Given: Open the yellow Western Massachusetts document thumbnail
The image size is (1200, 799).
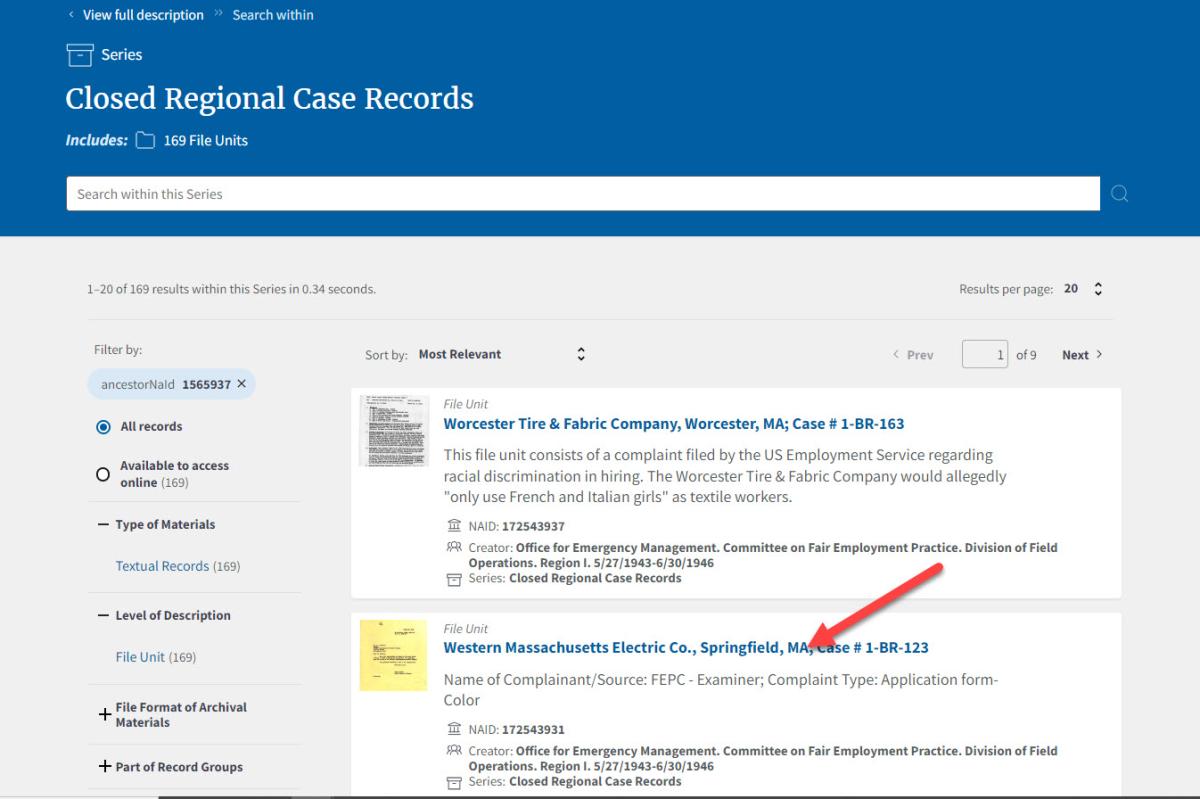Looking at the screenshot, I should point(393,655).
